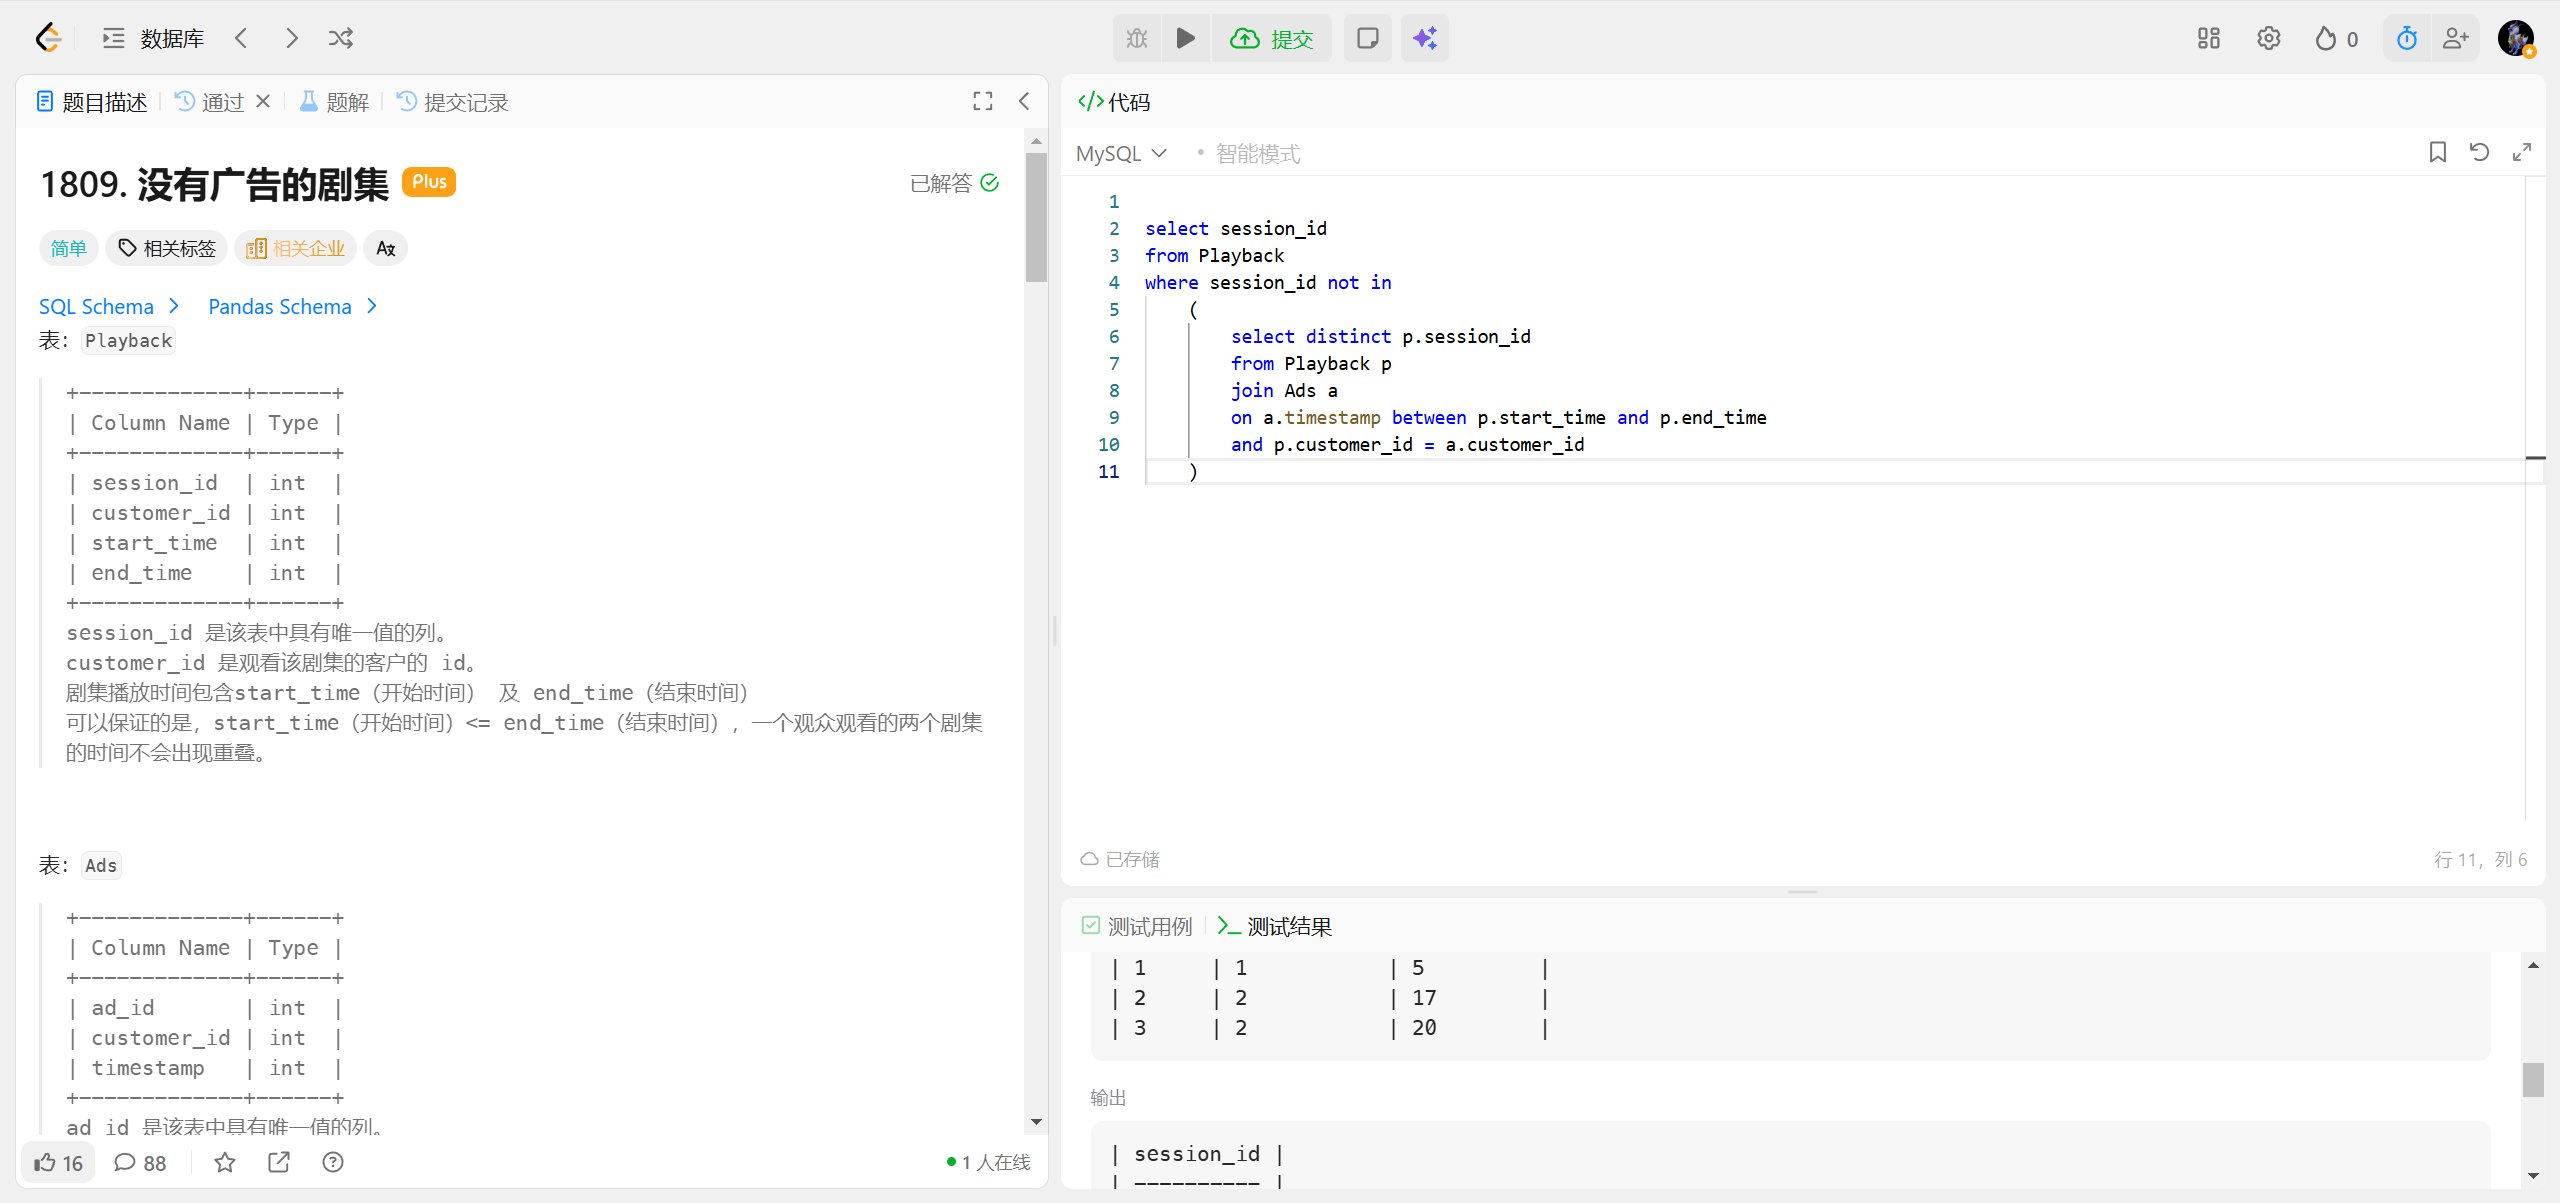Toggle 智能模式 smart mode

click(1256, 153)
